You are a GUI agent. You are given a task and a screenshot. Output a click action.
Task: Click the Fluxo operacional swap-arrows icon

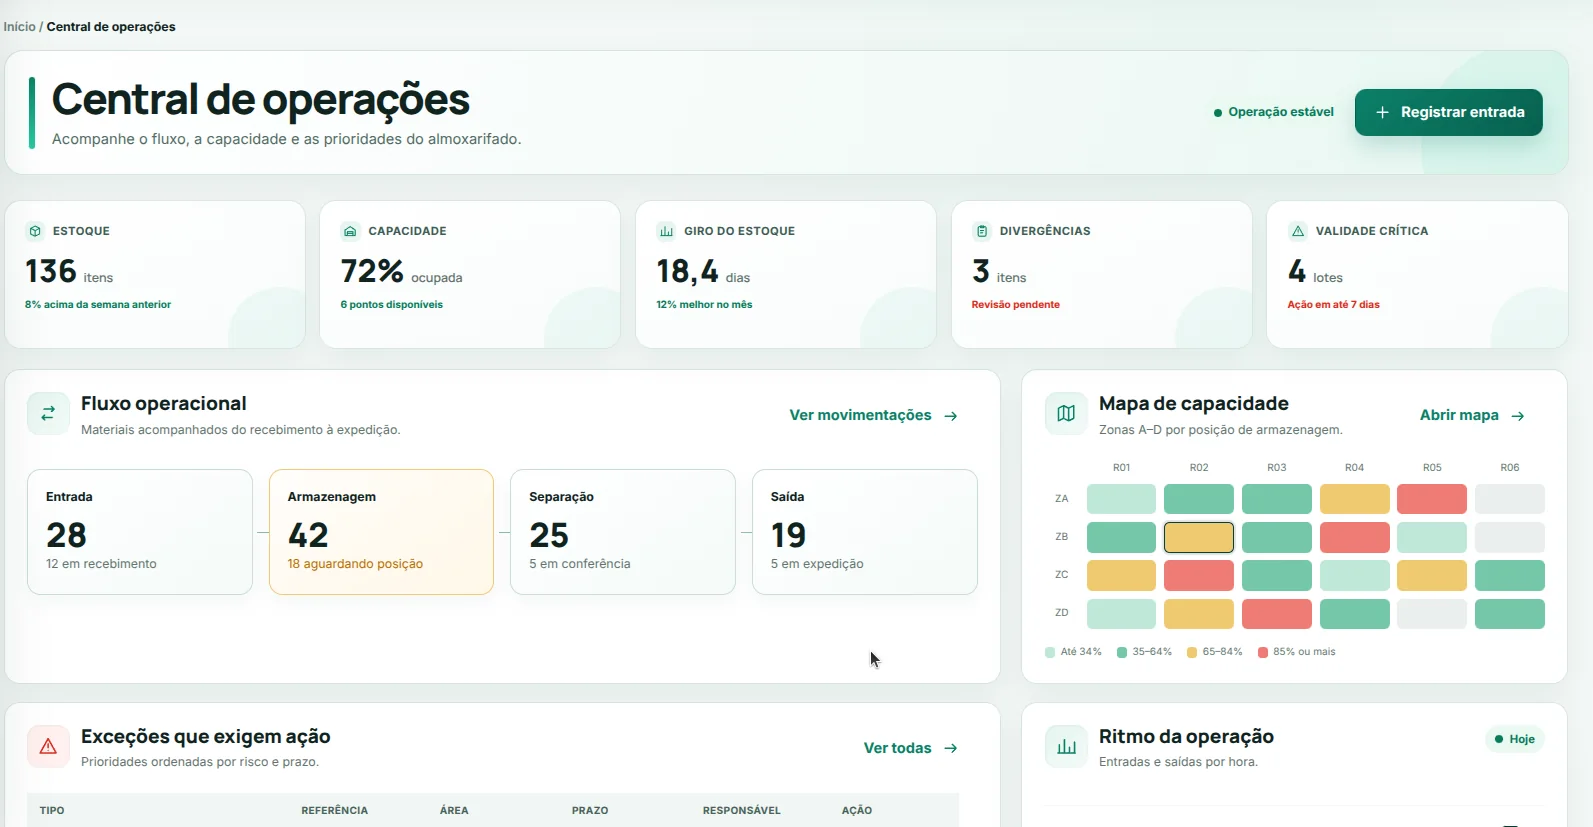coord(48,414)
